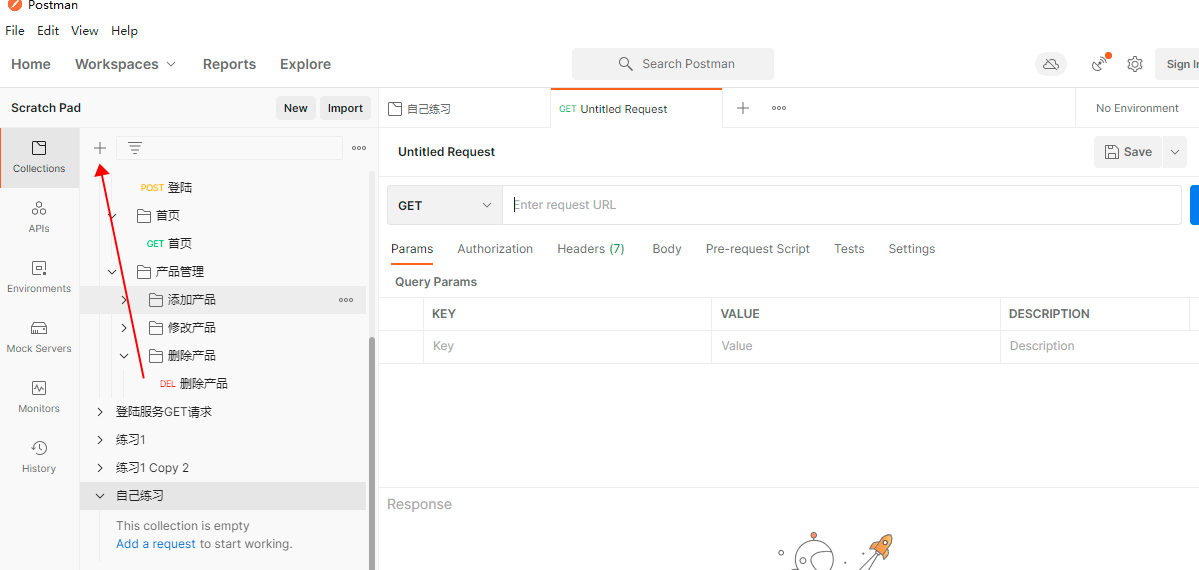Select the Tests tab
Viewport: 1199px width, 570px height.
pyautogui.click(x=849, y=249)
